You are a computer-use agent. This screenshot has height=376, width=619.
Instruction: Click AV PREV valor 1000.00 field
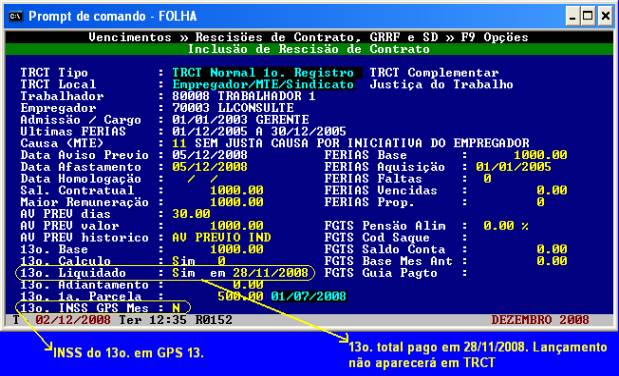click(236, 226)
